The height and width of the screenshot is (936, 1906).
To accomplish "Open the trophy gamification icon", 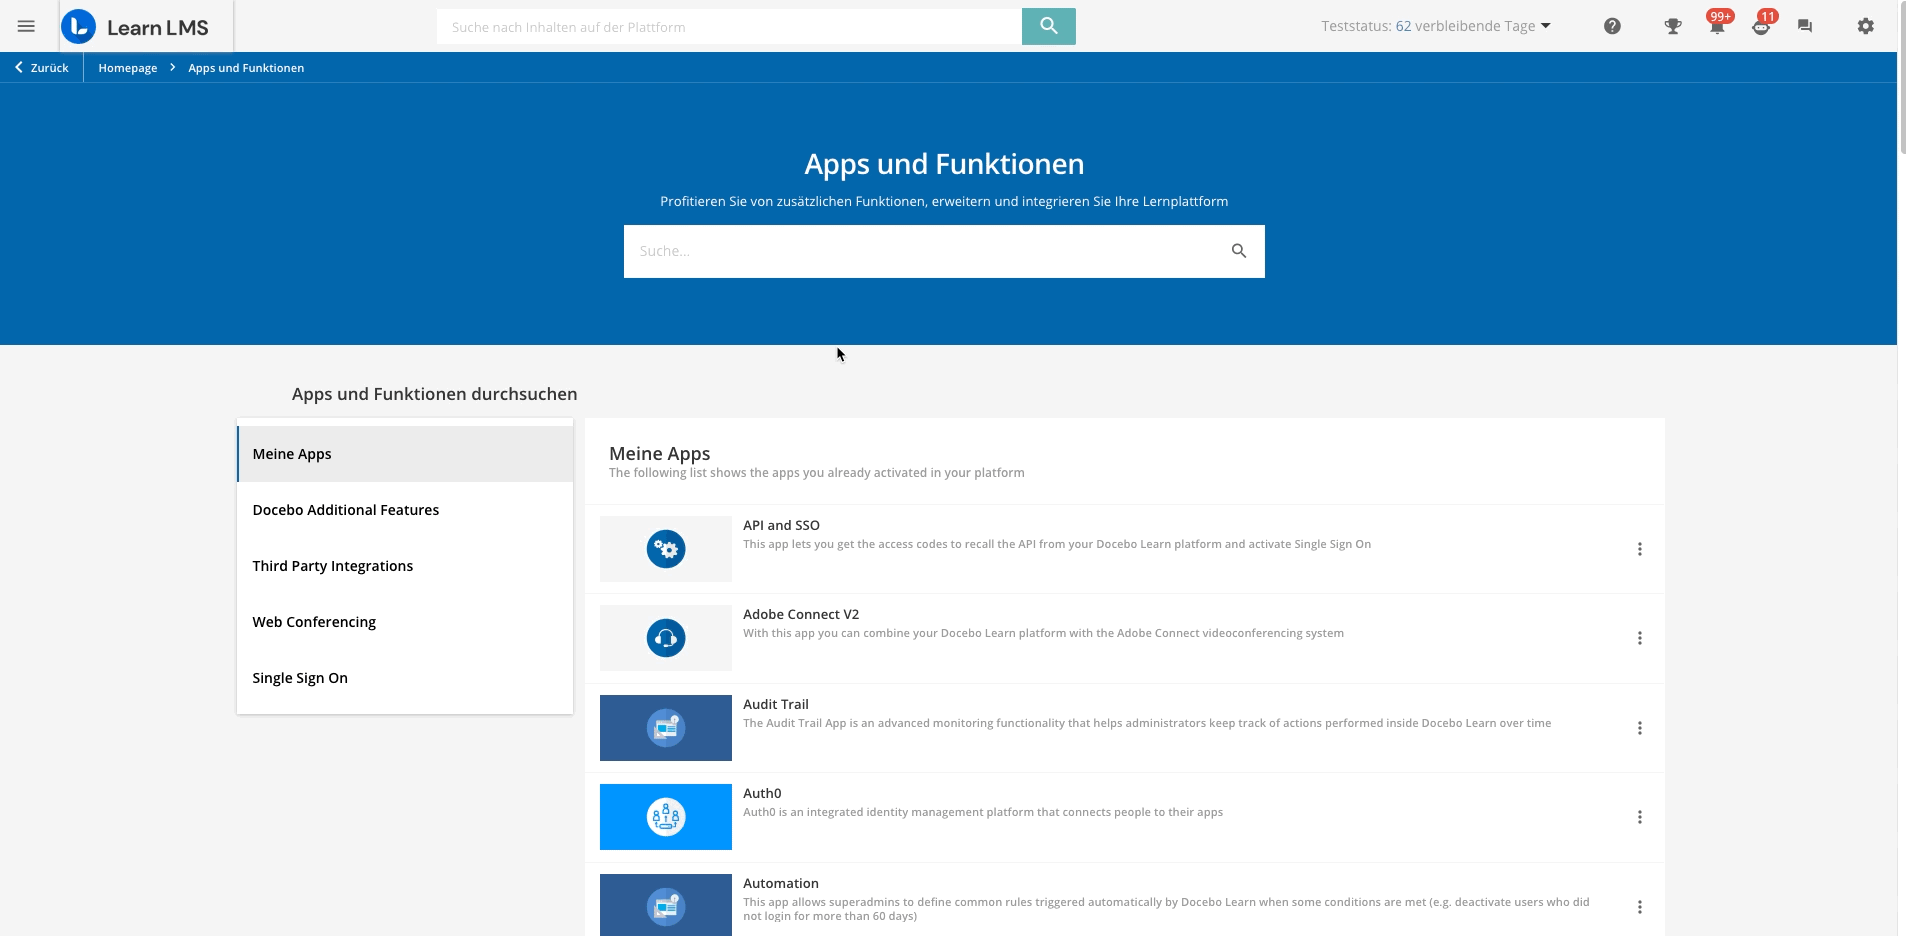I will [1672, 27].
